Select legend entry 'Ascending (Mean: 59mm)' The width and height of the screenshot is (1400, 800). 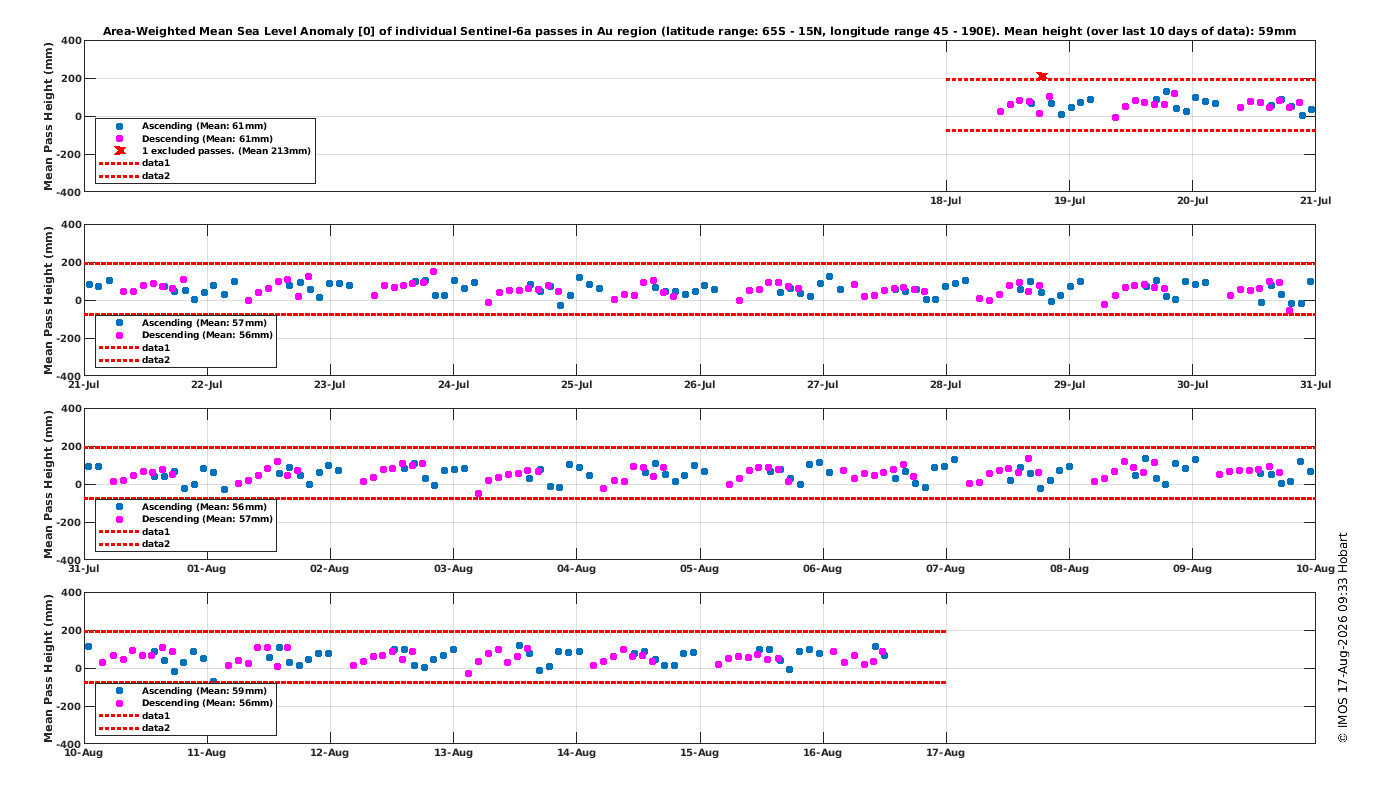(205, 691)
